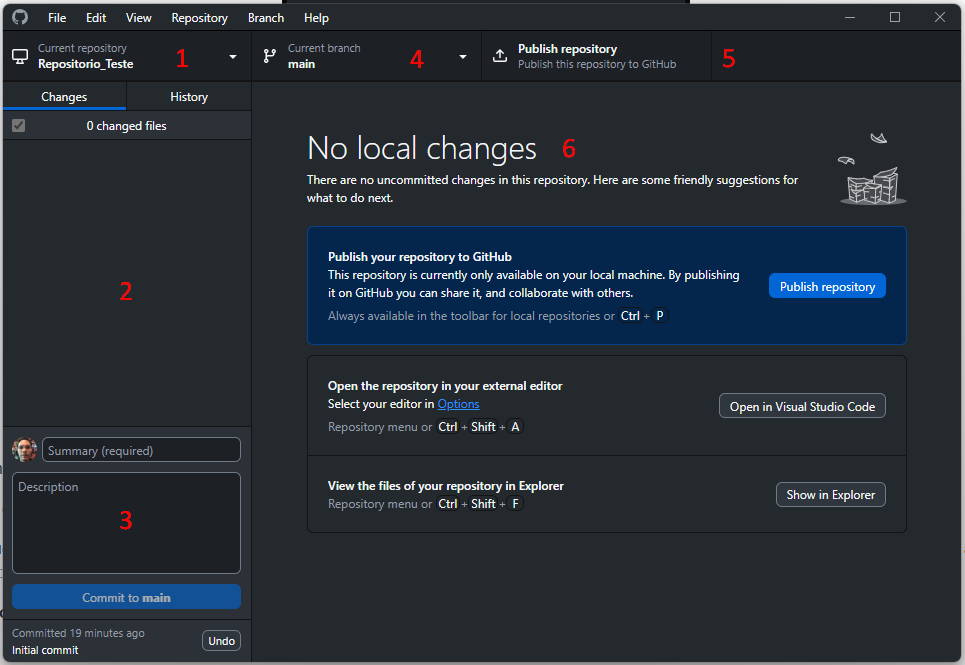Select the Changes tab
The width and height of the screenshot is (965, 665).
64,97
